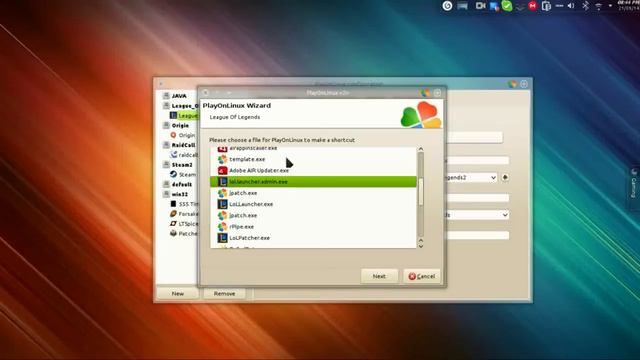Choose LoLPatcher.exe in the list
This screenshot has height=360, width=640.
(313, 238)
